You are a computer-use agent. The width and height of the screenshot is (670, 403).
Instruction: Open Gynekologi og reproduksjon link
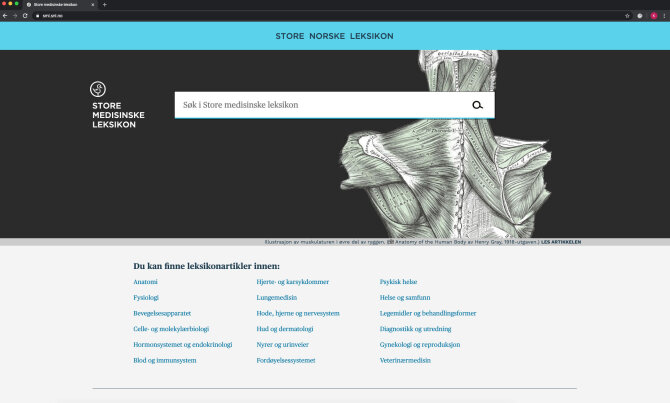click(x=420, y=345)
